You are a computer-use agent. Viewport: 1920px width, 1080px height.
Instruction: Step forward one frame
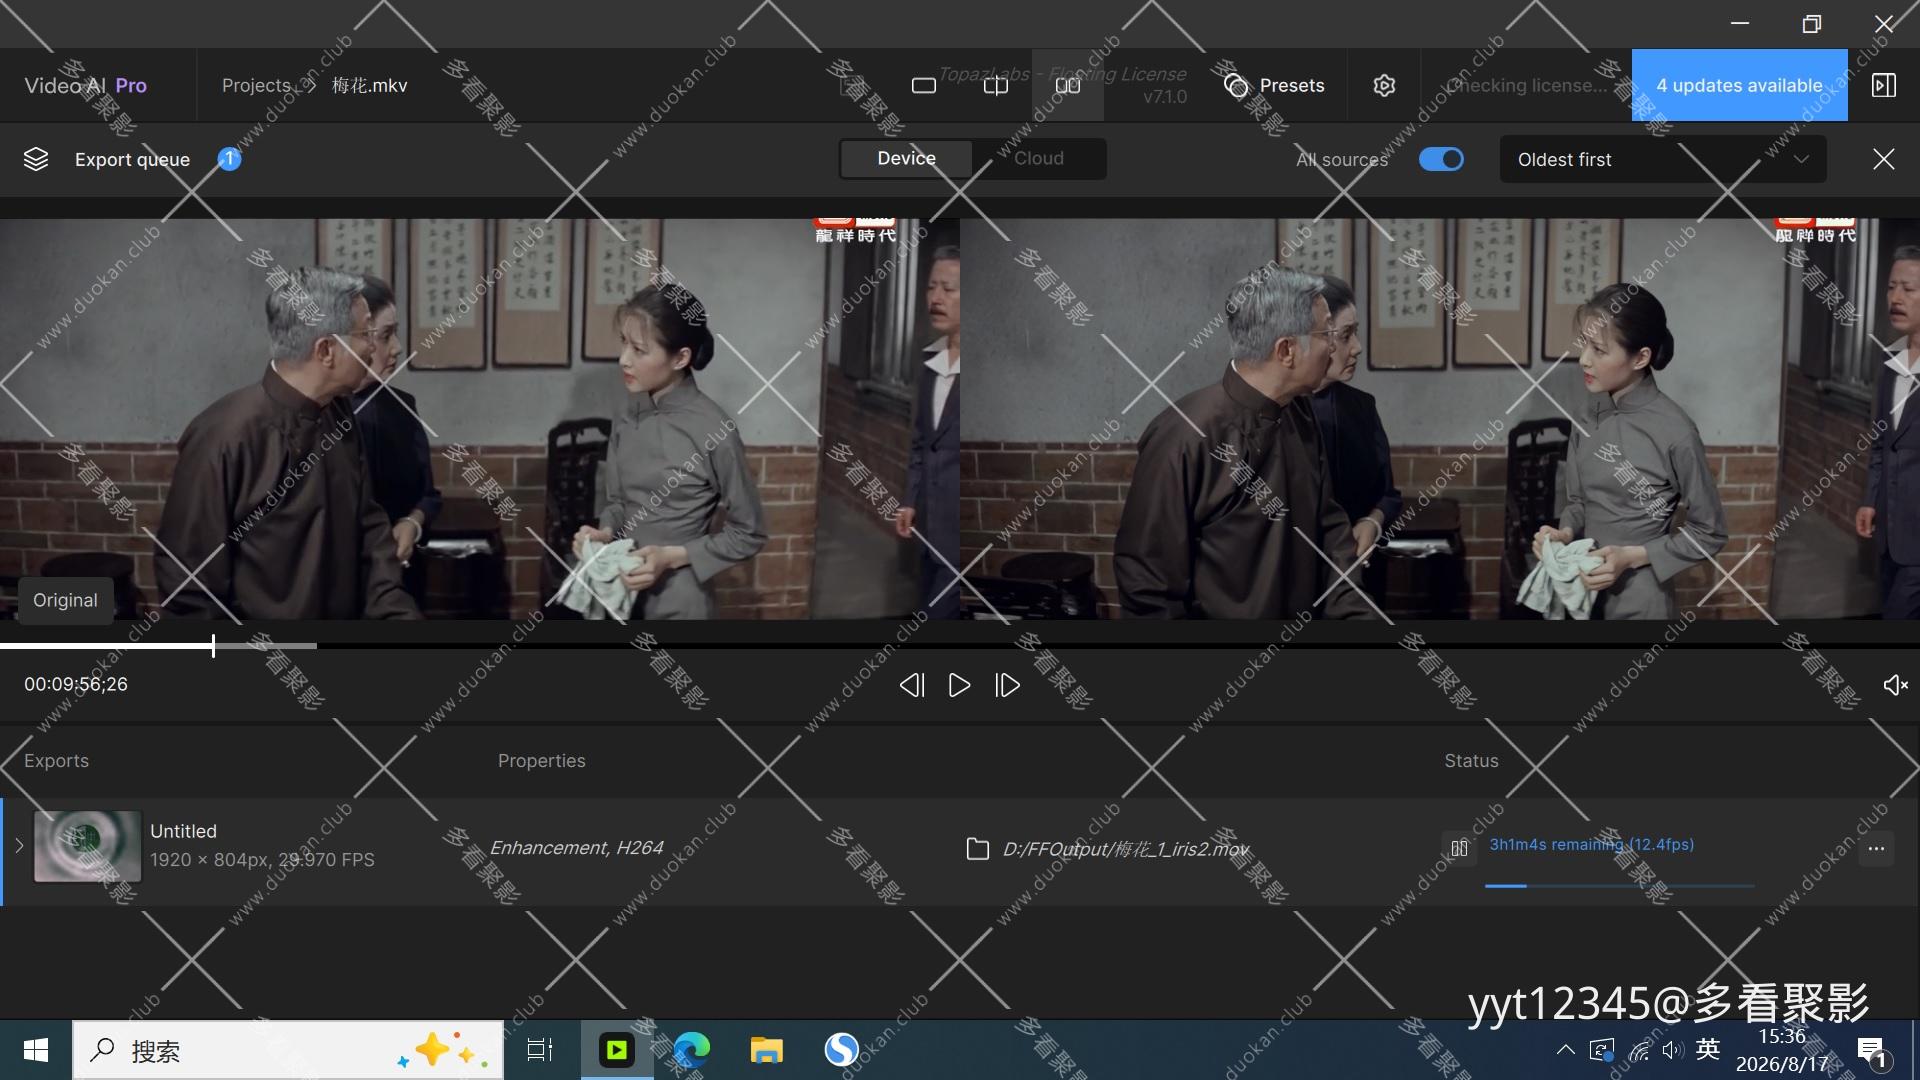click(1008, 685)
